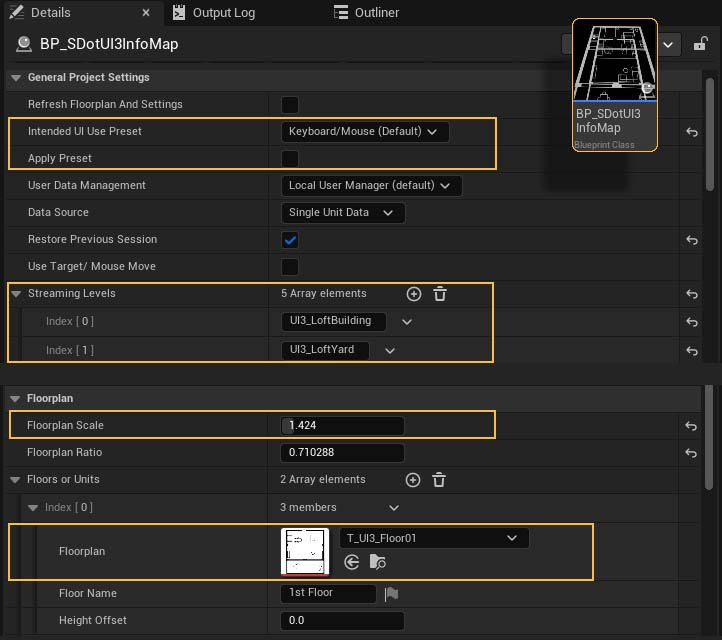Collapse the General Project Settings section
This screenshot has width=722, height=640.
(16, 78)
